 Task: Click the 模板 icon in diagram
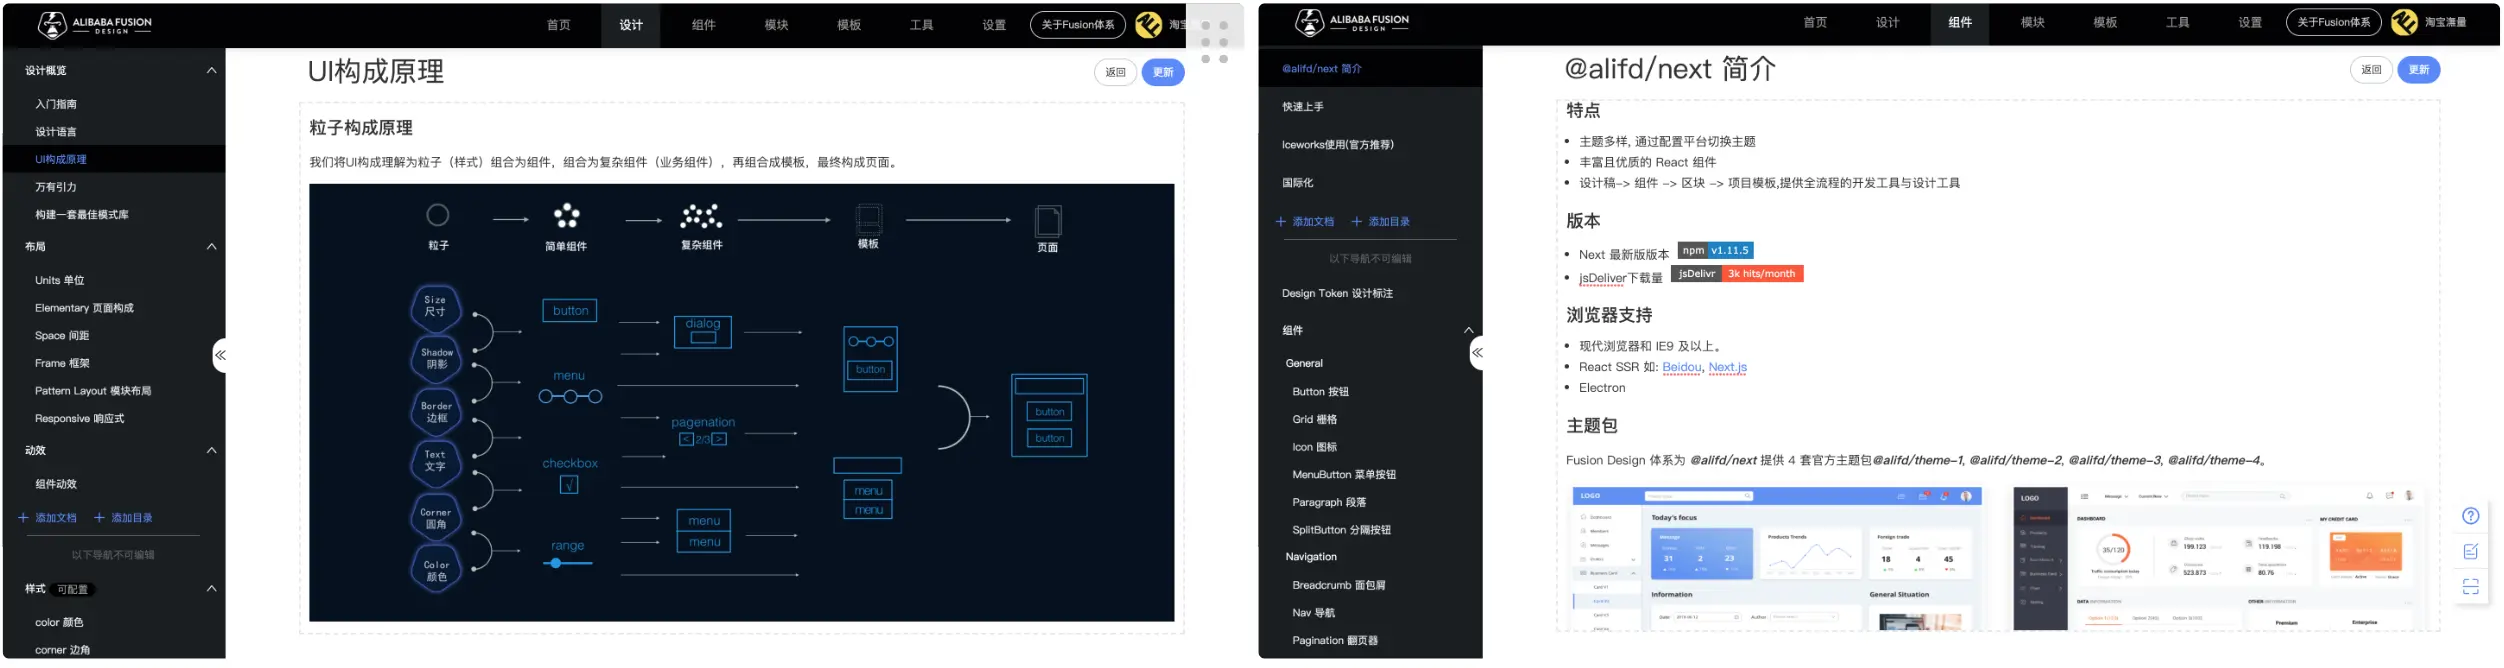[869, 218]
